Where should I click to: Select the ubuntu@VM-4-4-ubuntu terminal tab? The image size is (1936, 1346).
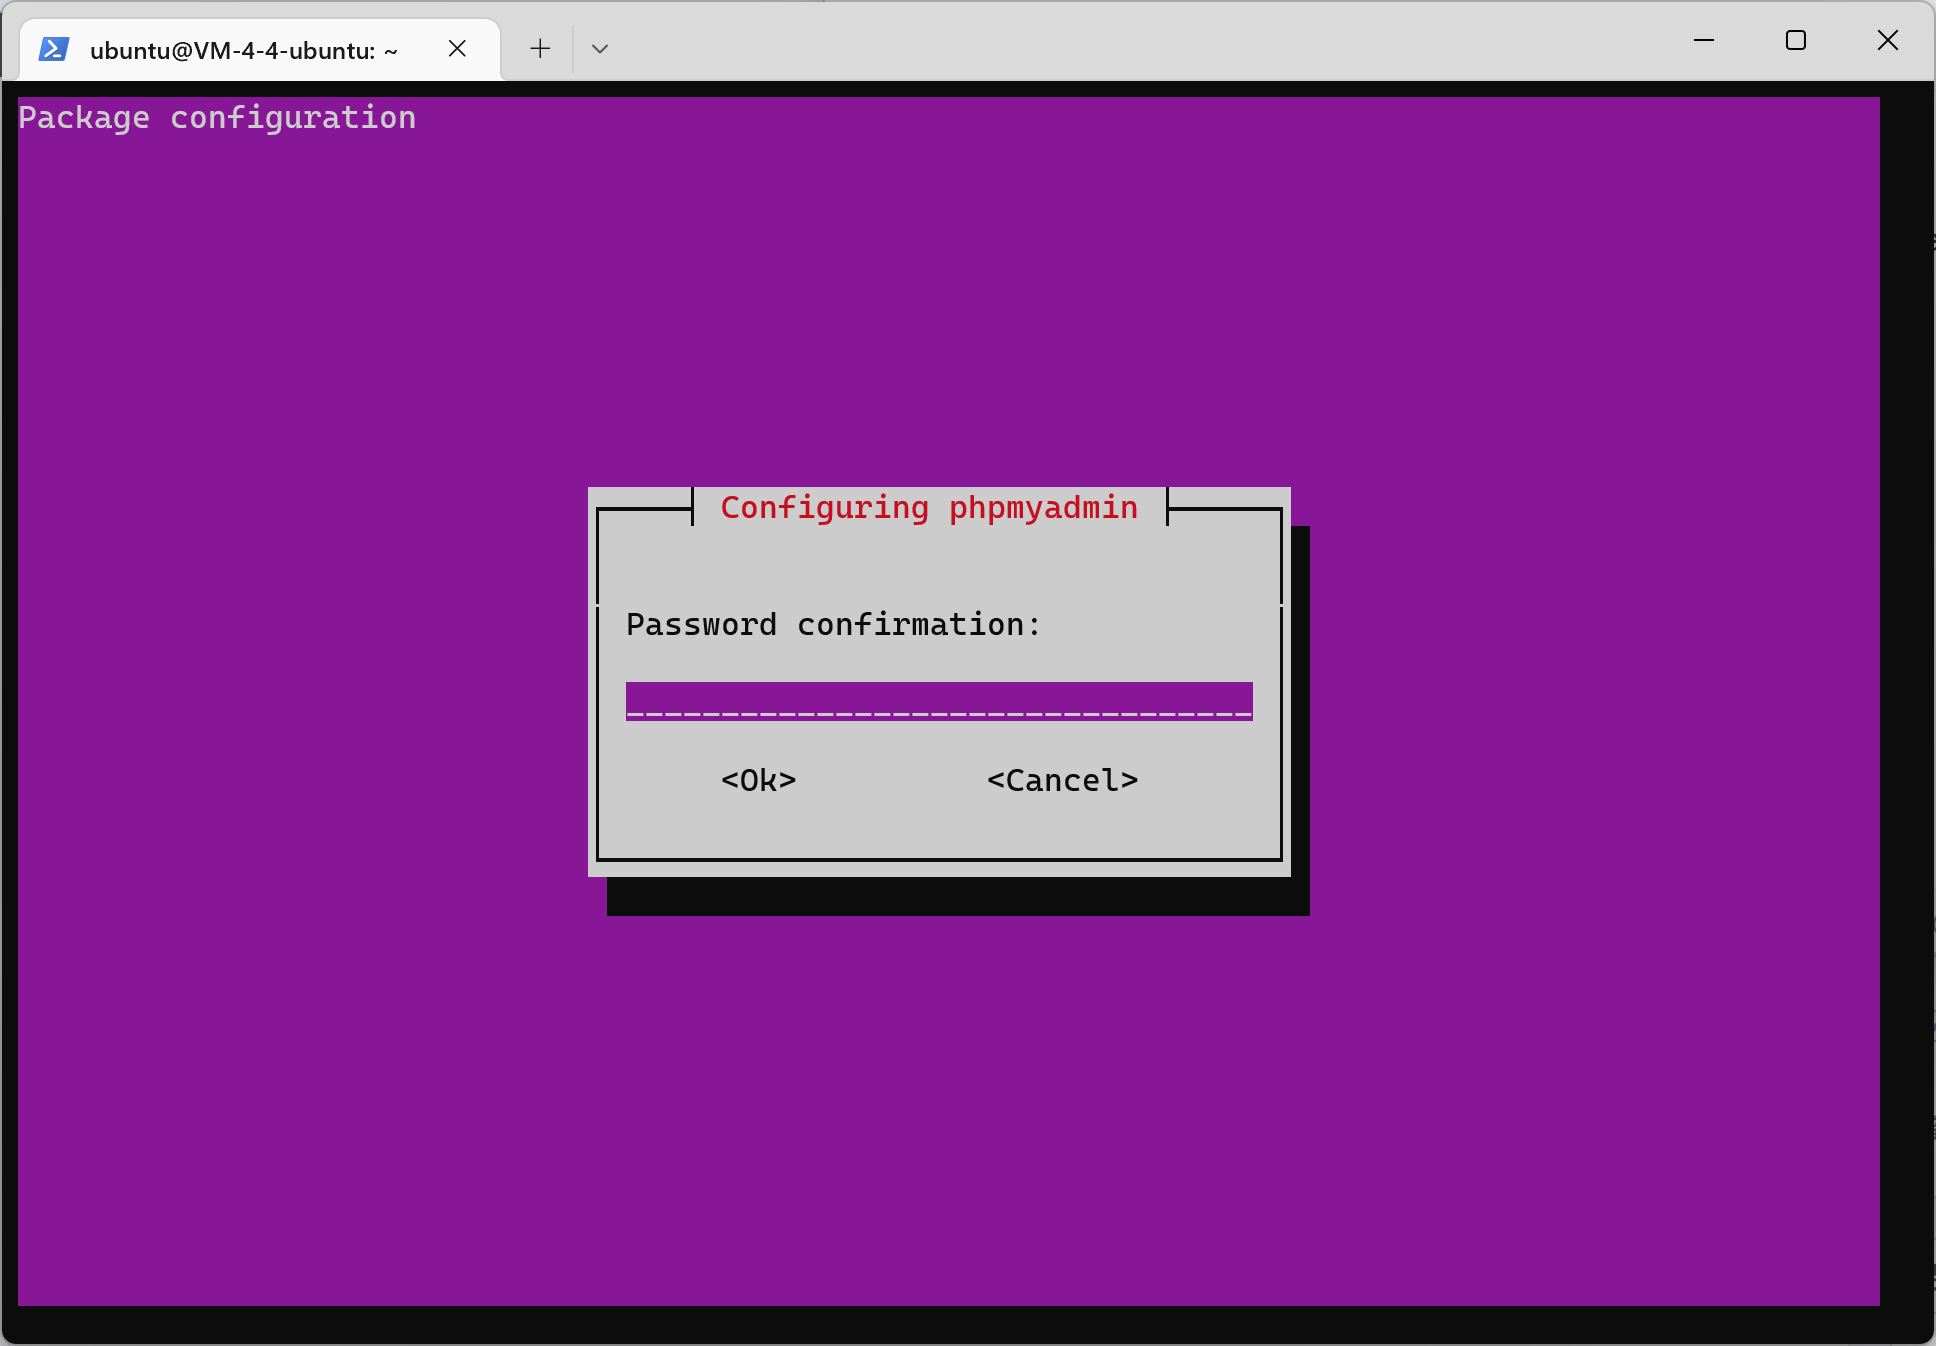[260, 49]
